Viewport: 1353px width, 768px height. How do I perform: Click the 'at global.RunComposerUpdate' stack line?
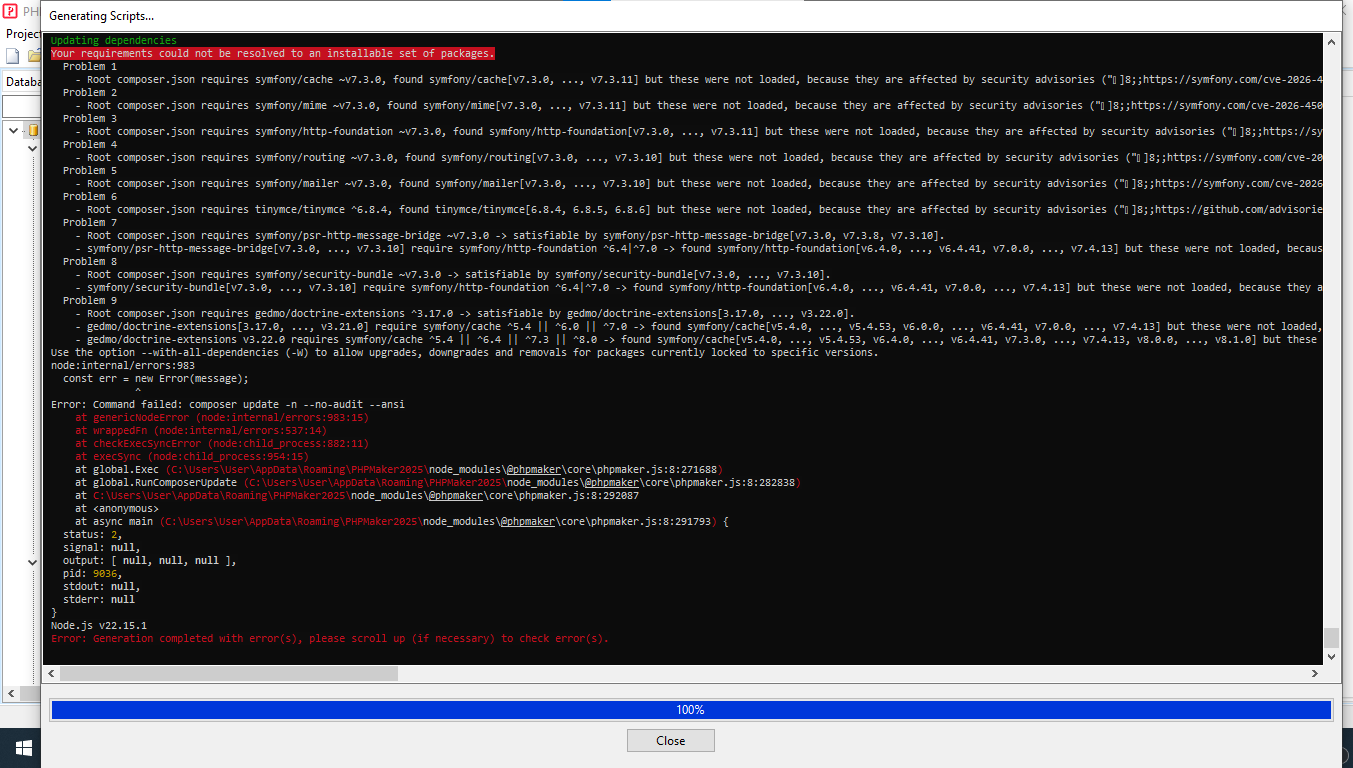[x=437, y=482]
